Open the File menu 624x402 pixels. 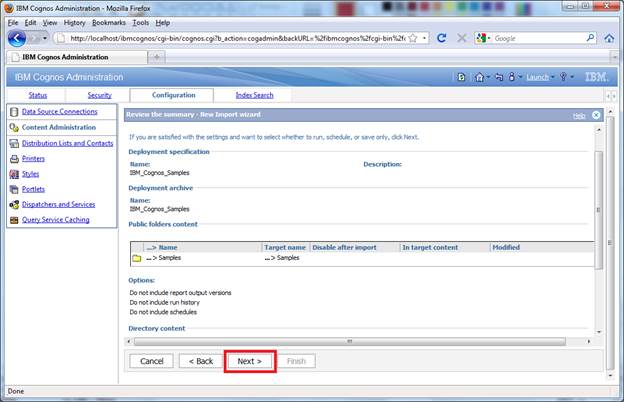pos(13,23)
